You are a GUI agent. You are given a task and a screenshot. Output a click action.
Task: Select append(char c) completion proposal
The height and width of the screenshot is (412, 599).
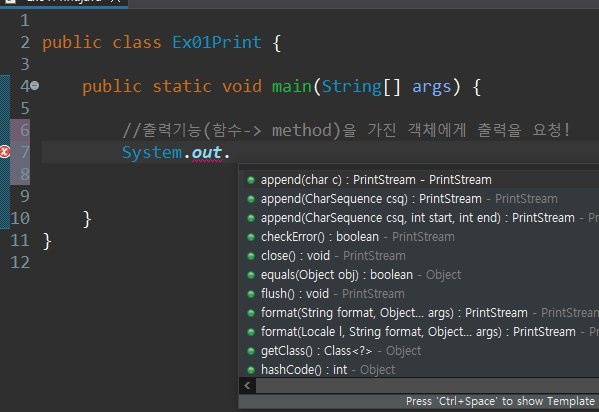click(x=421, y=180)
